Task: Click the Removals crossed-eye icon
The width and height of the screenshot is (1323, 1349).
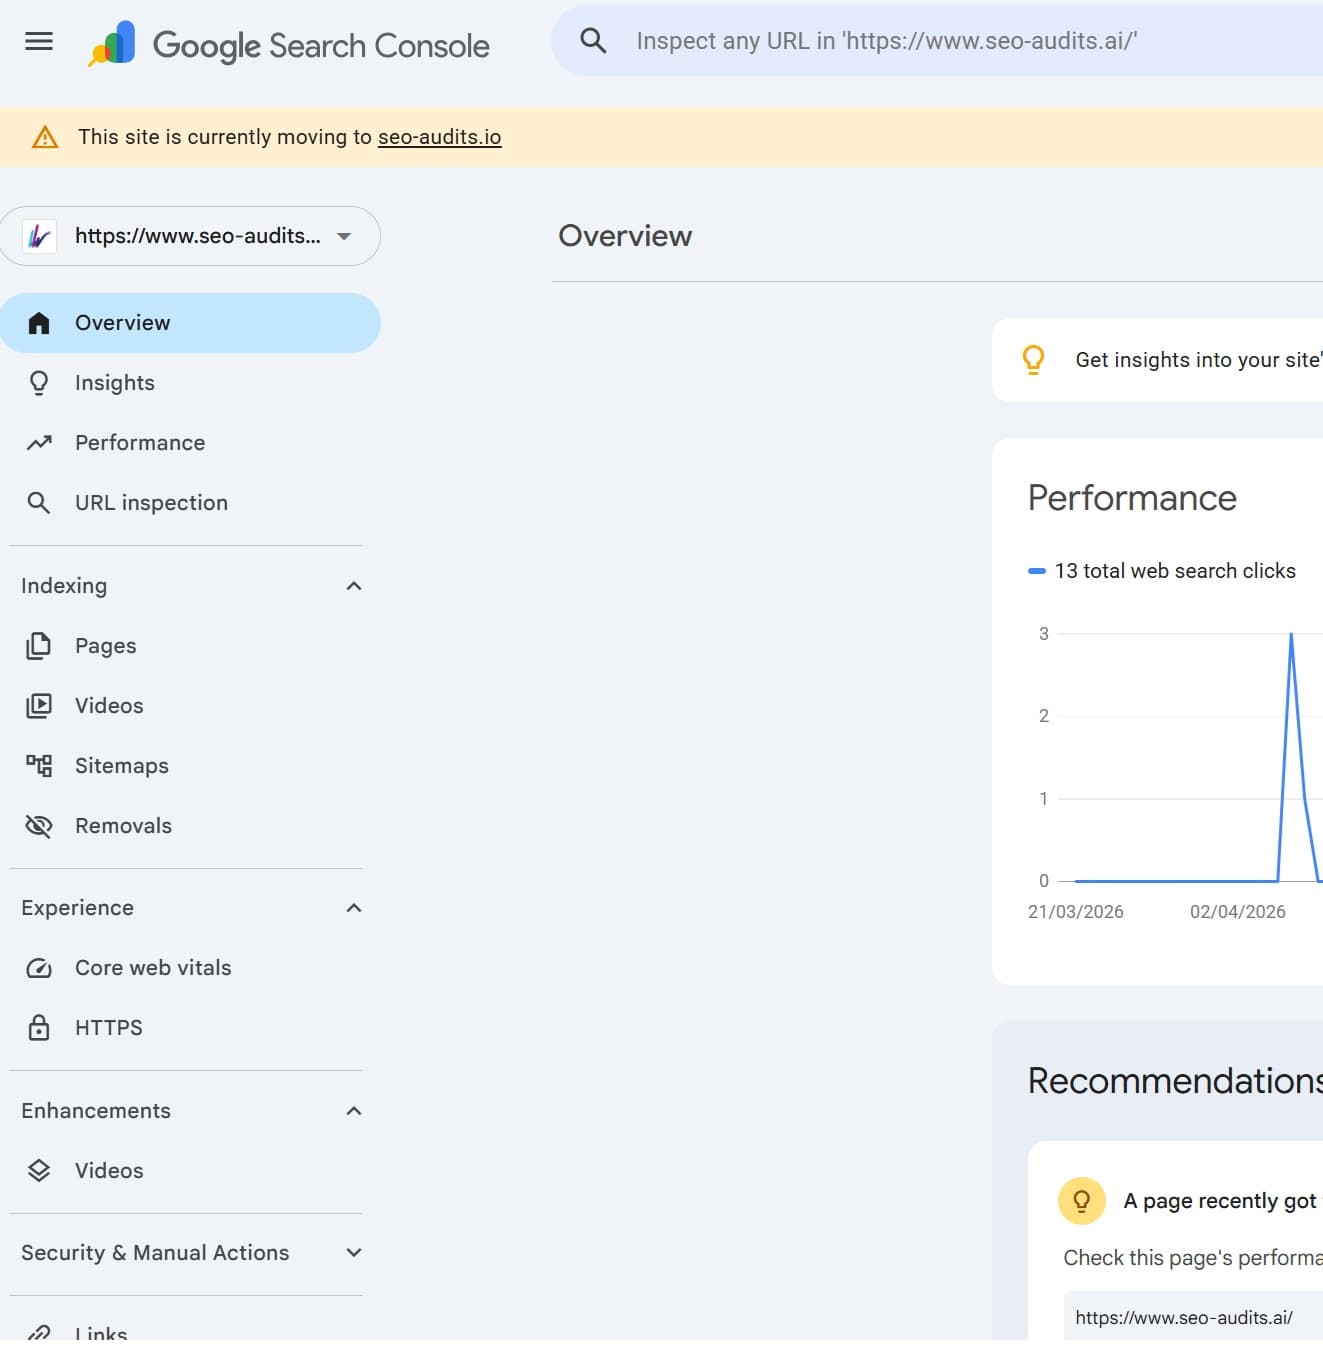Action: [x=39, y=826]
